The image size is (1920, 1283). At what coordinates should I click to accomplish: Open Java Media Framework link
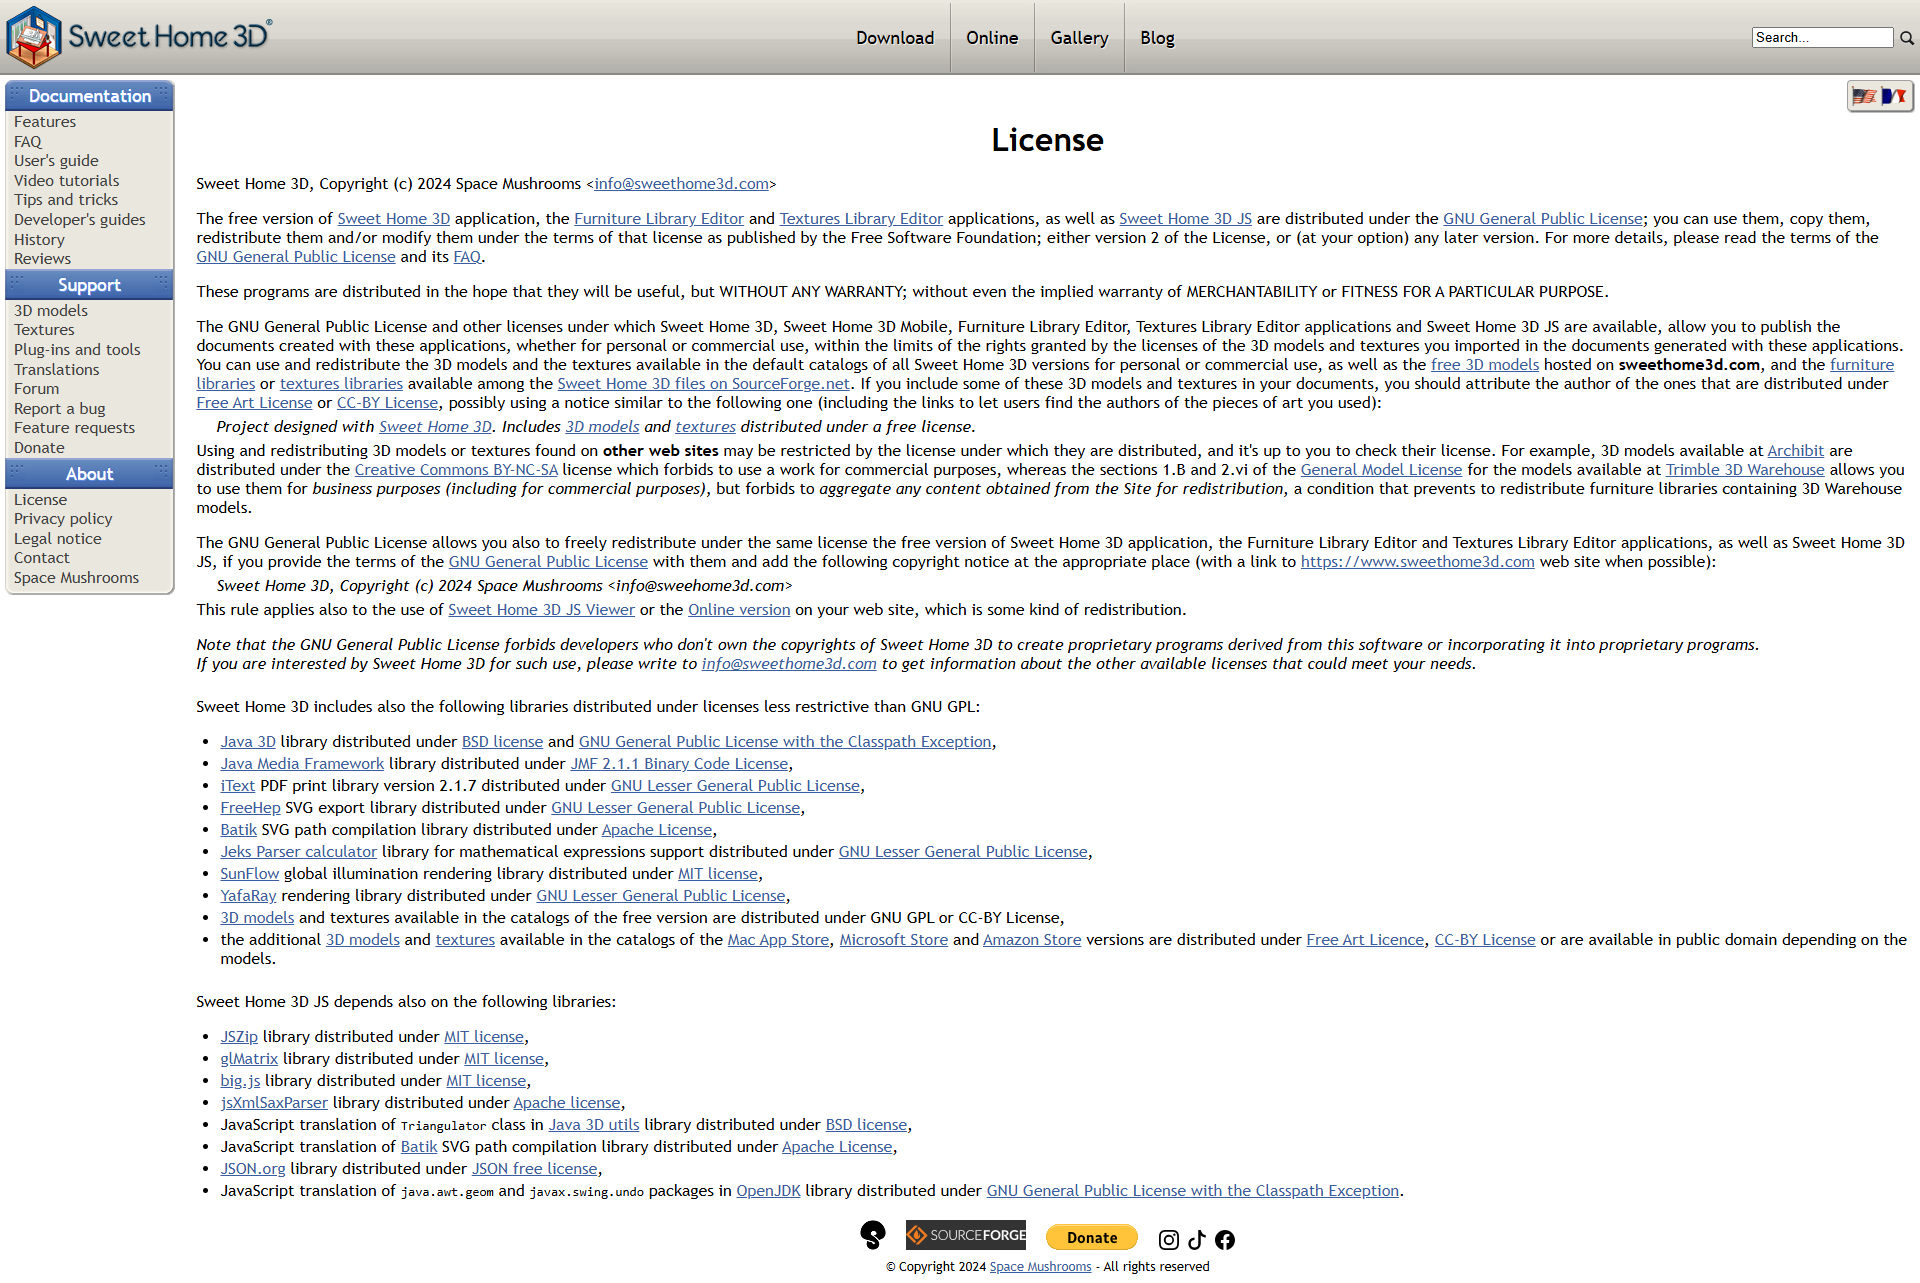tap(302, 764)
